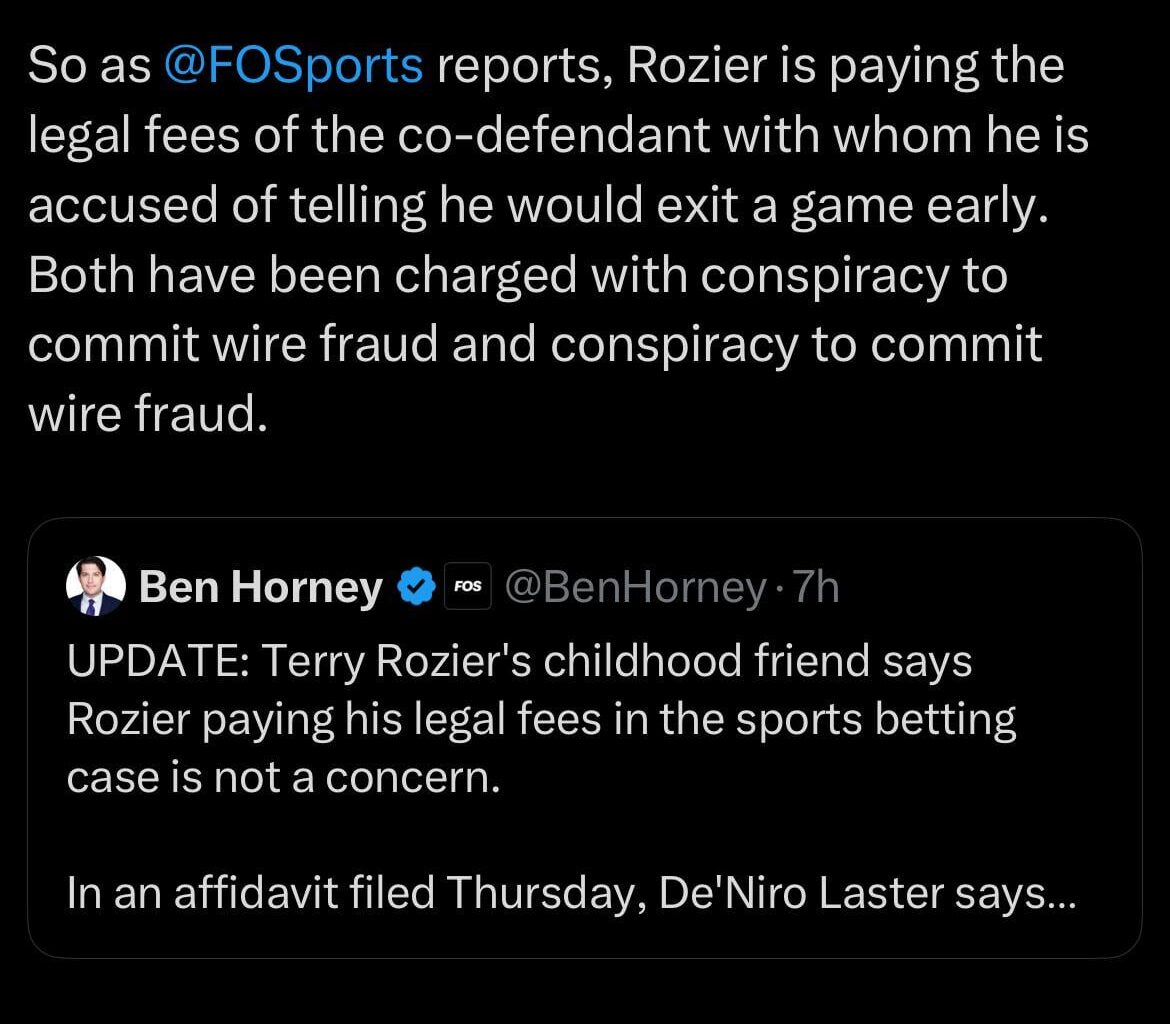Click Ben Horney's profile avatar
The height and width of the screenshot is (1024, 1170).
pos(95,587)
